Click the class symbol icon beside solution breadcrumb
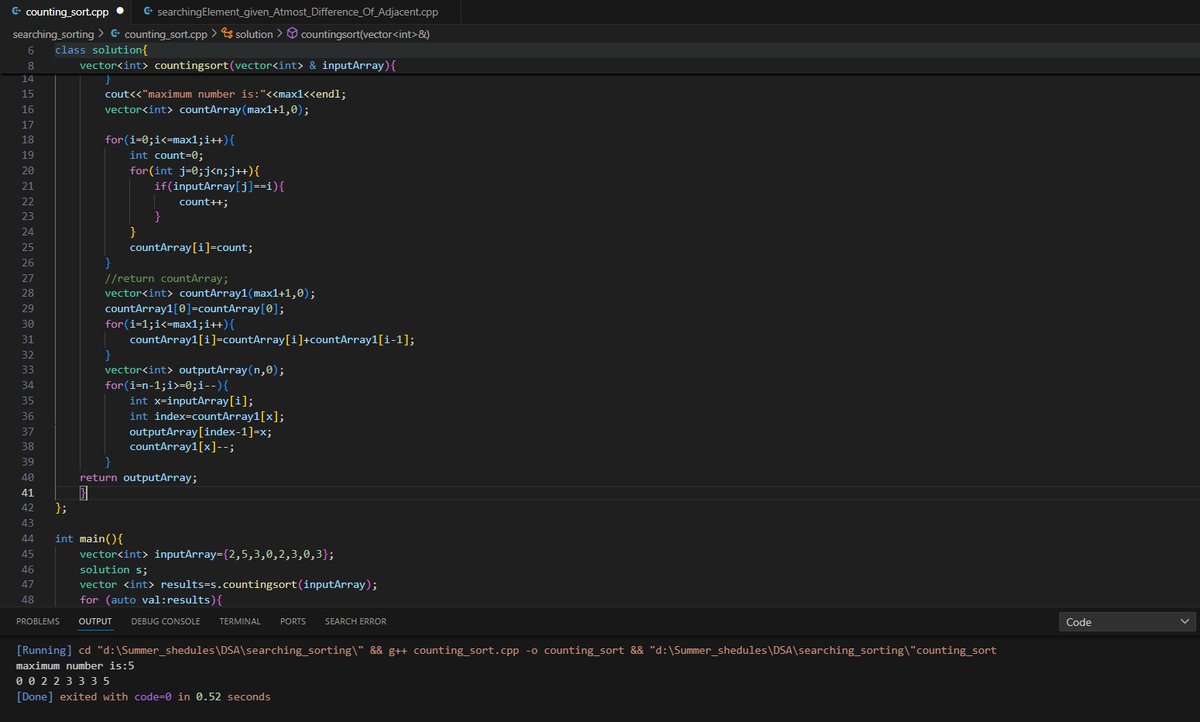 coord(226,34)
